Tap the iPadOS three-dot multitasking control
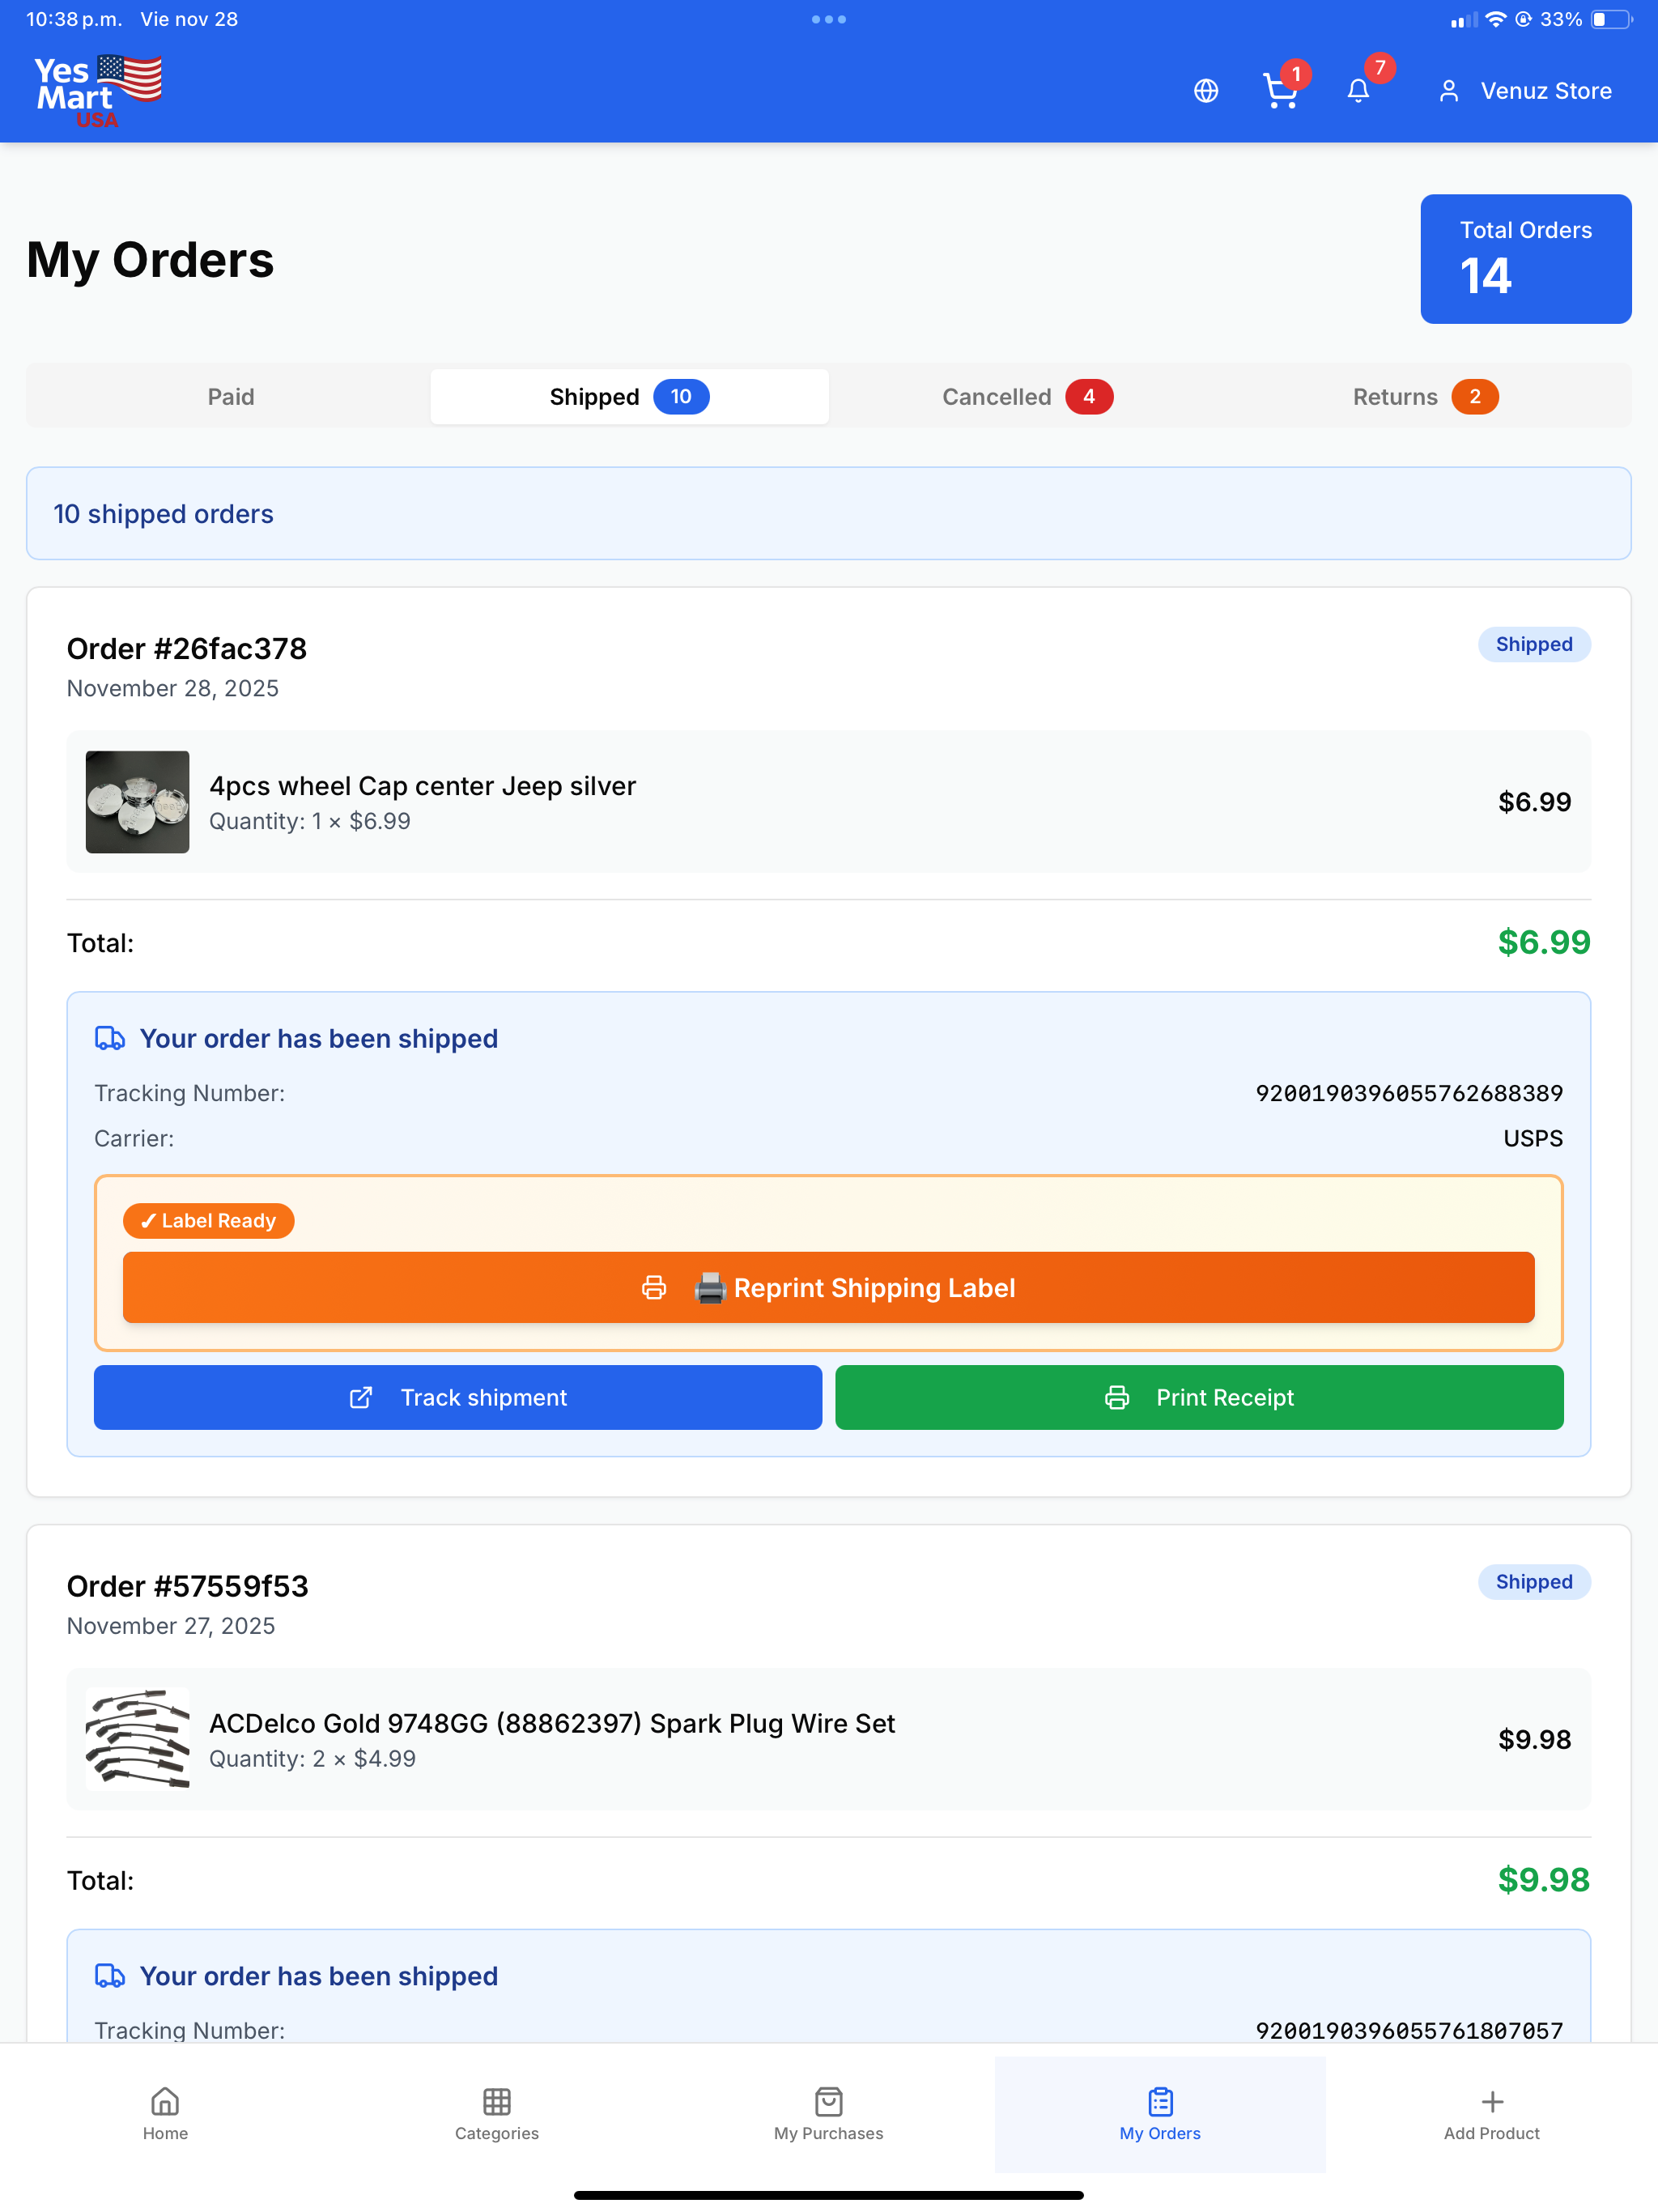This screenshot has height=2212, width=1658. point(829,19)
